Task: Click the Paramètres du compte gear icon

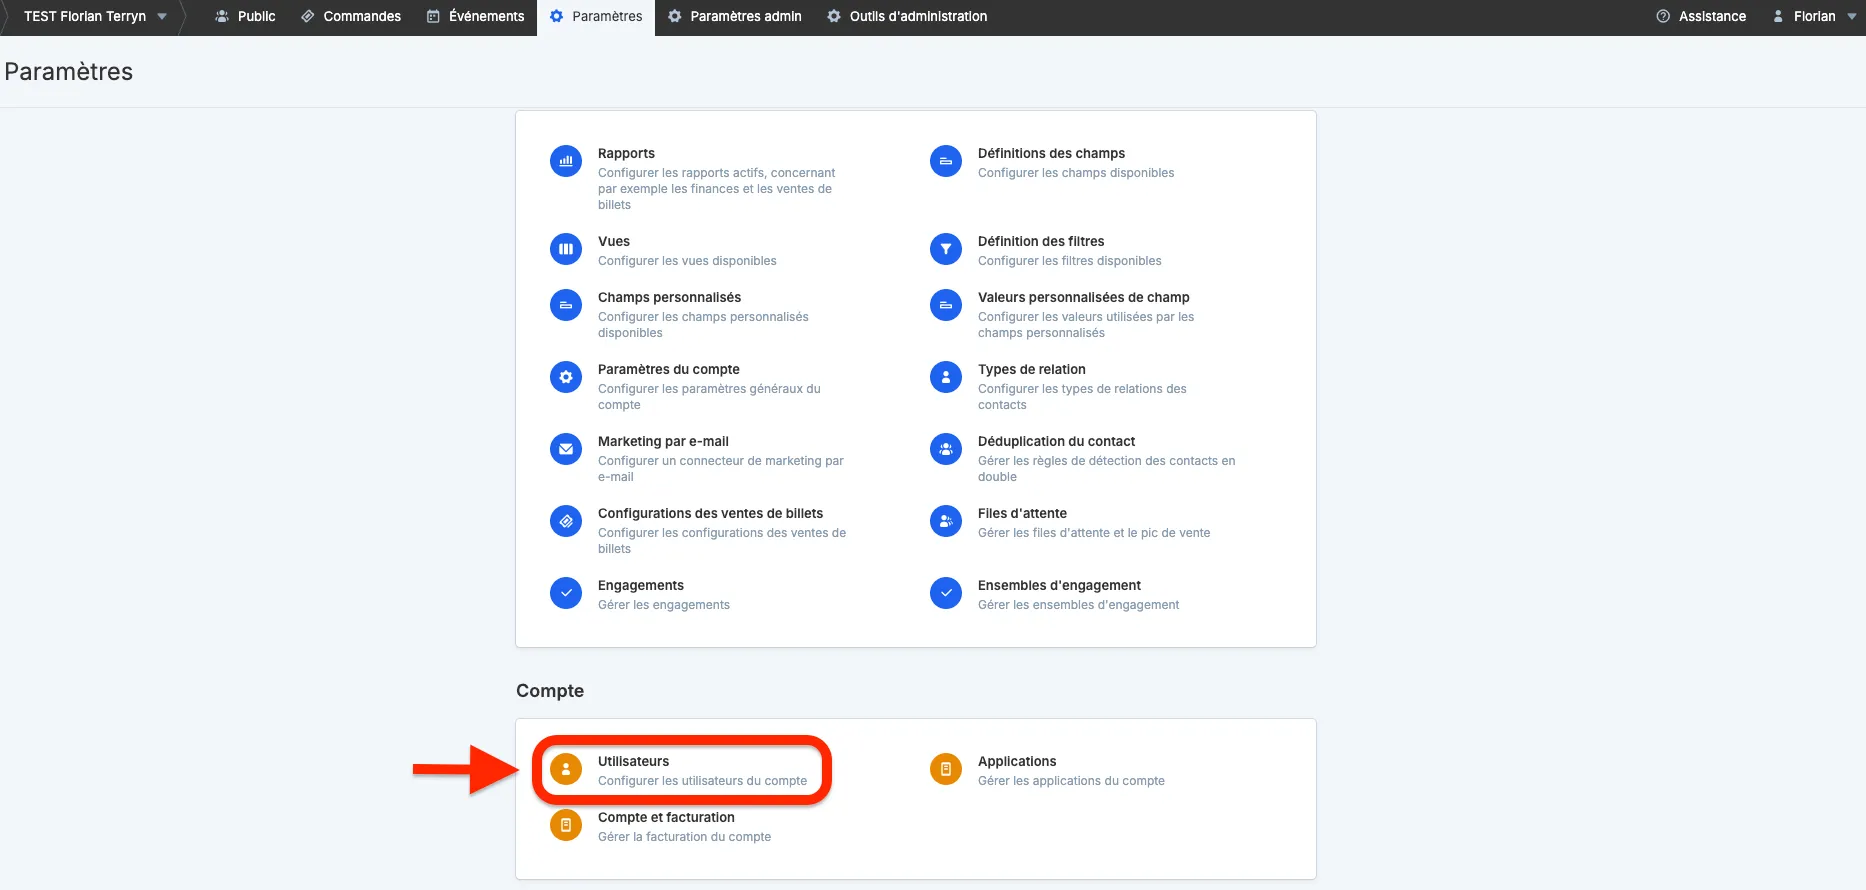Action: tap(566, 377)
